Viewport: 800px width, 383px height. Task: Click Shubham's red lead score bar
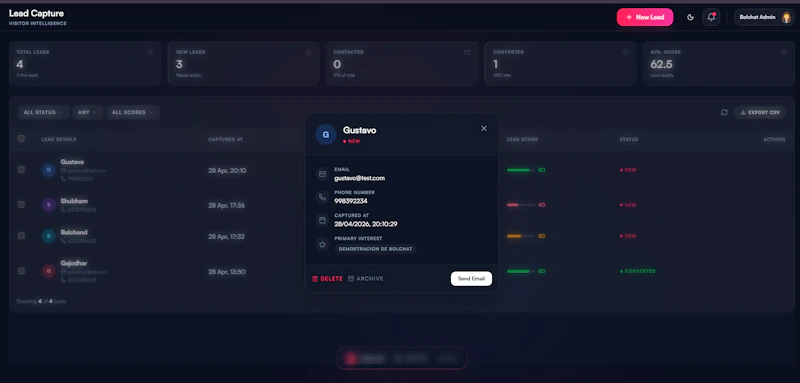(521, 205)
